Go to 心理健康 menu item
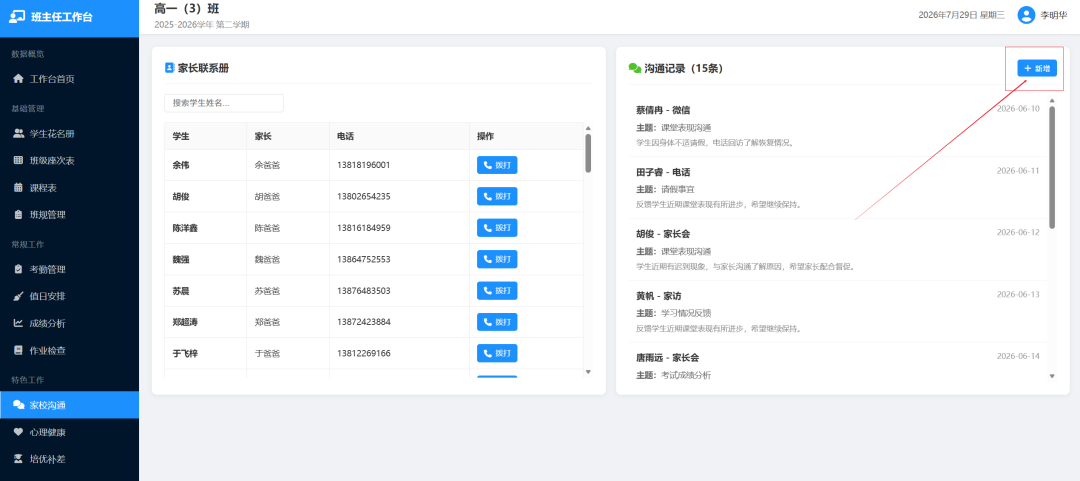Viewport: 1080px width, 481px height. click(x=69, y=432)
